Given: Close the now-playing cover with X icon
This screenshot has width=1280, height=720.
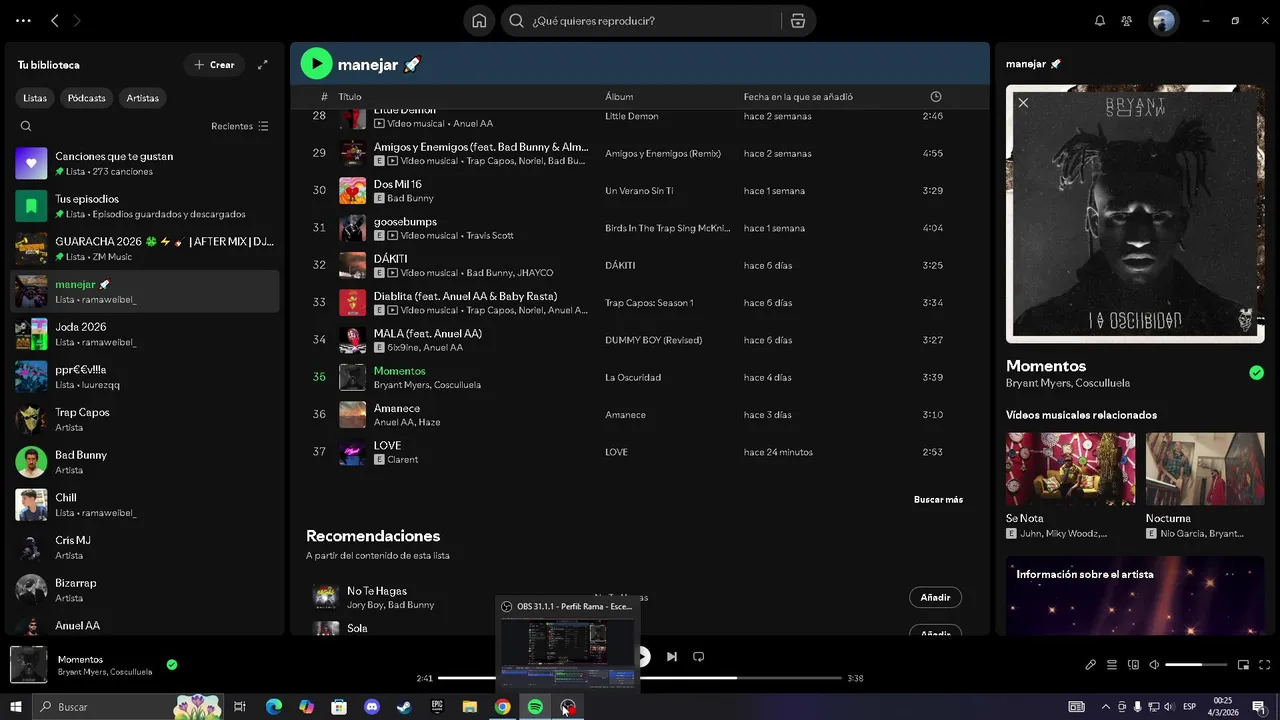Looking at the screenshot, I should (x=1023, y=102).
